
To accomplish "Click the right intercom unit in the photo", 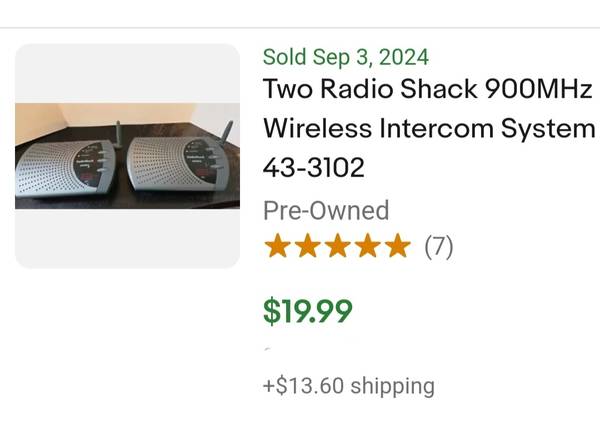I will 178,165.
